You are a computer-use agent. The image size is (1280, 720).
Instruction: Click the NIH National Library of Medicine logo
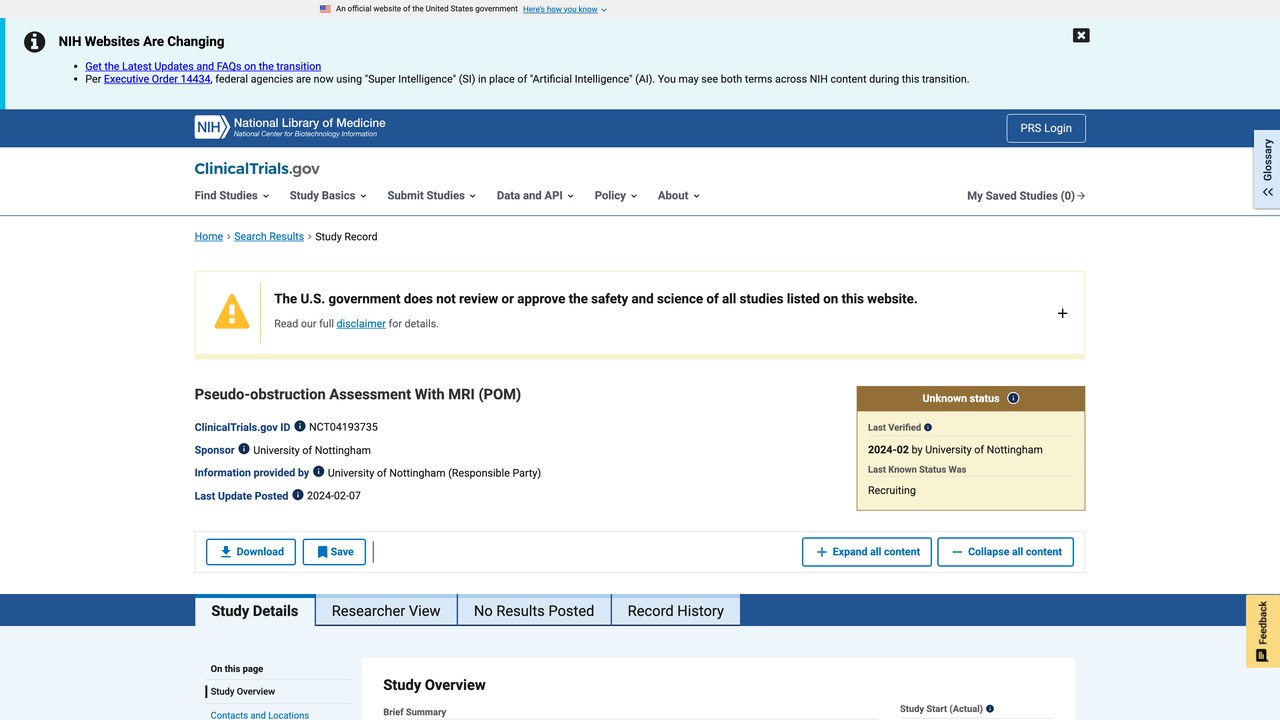click(290, 127)
